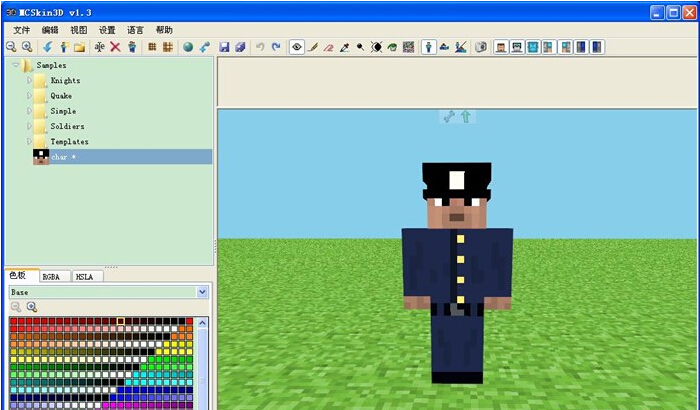Click the red X delete icon
Screen dimensions: 700x410
click(x=115, y=47)
